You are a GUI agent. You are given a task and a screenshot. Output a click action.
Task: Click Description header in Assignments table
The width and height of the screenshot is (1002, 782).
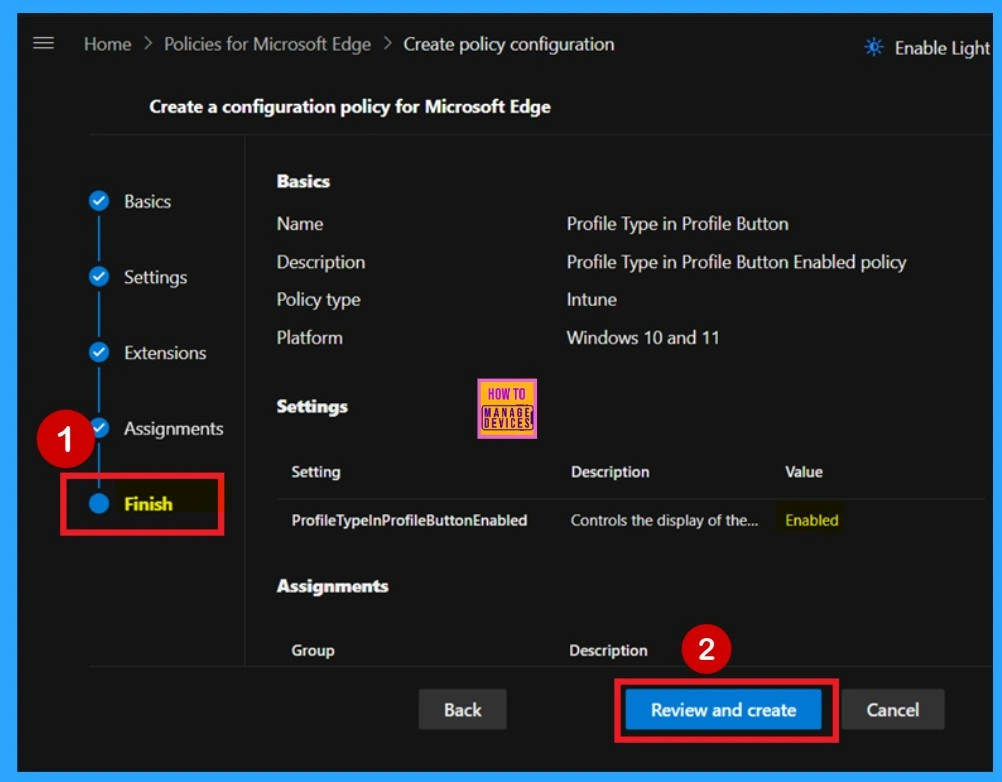click(608, 650)
